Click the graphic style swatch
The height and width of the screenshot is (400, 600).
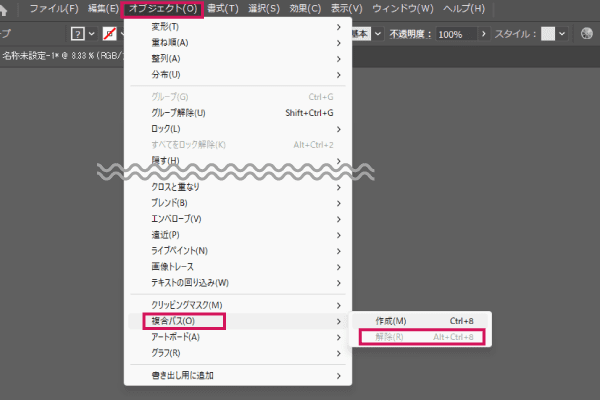(548, 34)
